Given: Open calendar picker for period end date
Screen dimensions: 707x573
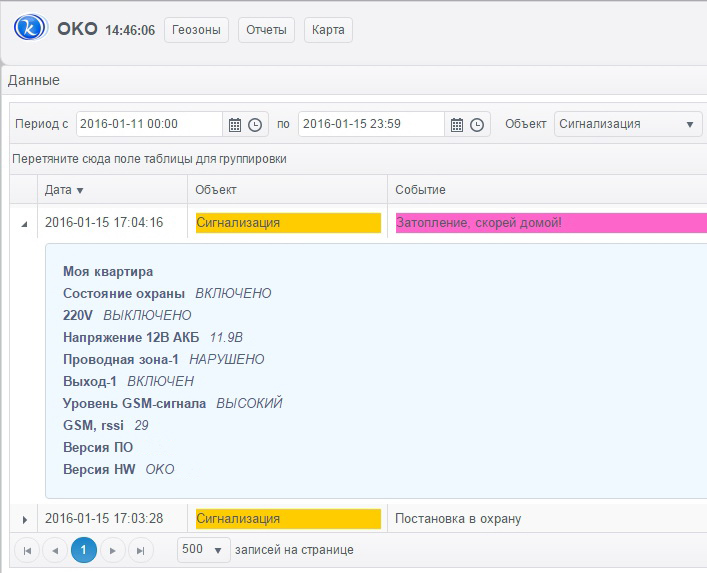Looking at the screenshot, I should tap(457, 125).
